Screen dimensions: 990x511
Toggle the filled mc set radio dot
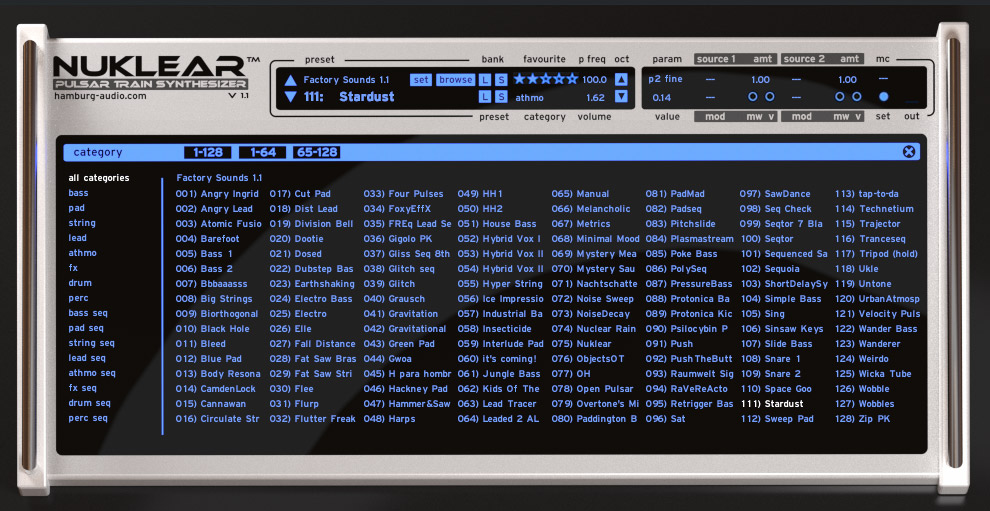point(883,97)
